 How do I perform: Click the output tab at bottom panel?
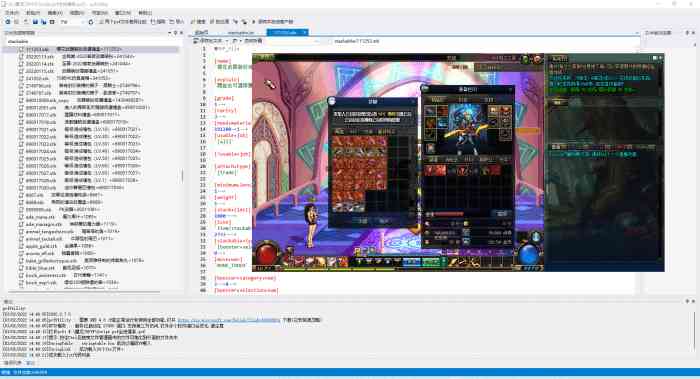click(x=30, y=363)
